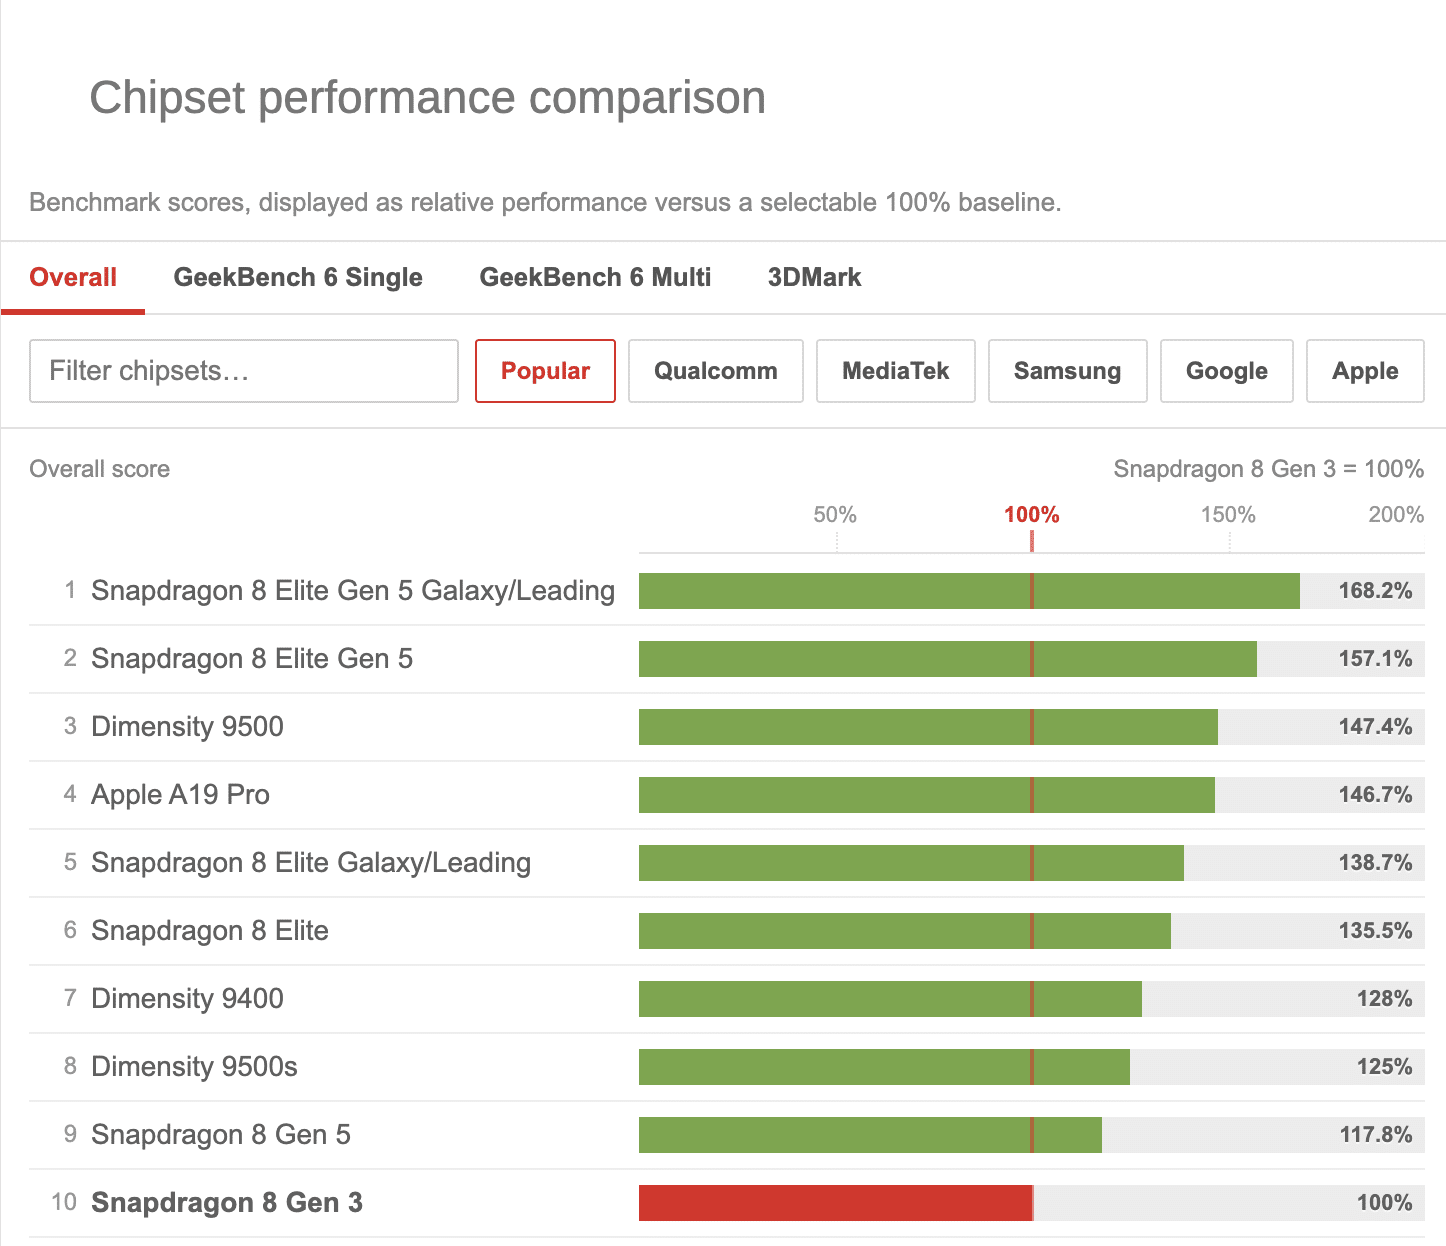Click the Dimensity 9500 chipset name
Viewport: 1446px width, 1246px height.
point(187,727)
